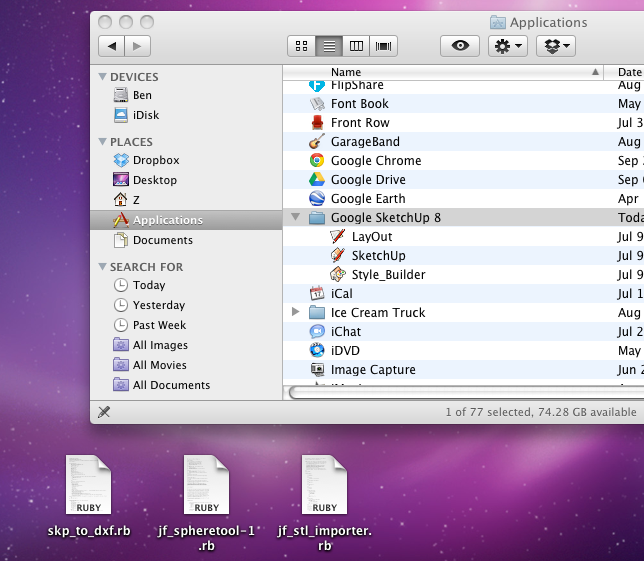Switch to column view
The image size is (644, 561).
coord(356,46)
